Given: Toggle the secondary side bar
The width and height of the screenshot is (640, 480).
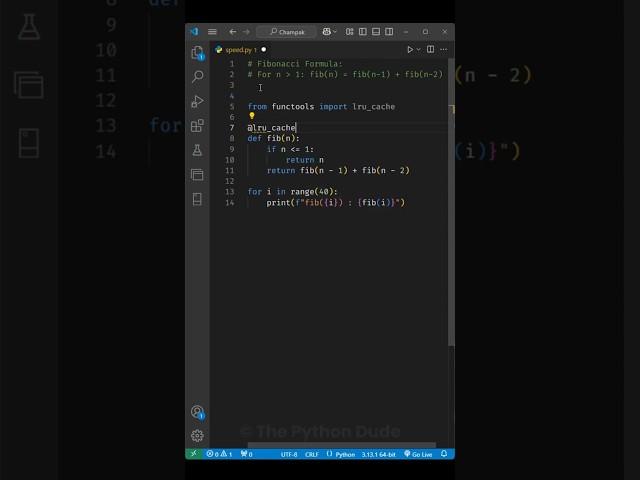Looking at the screenshot, I should click(x=389, y=31).
